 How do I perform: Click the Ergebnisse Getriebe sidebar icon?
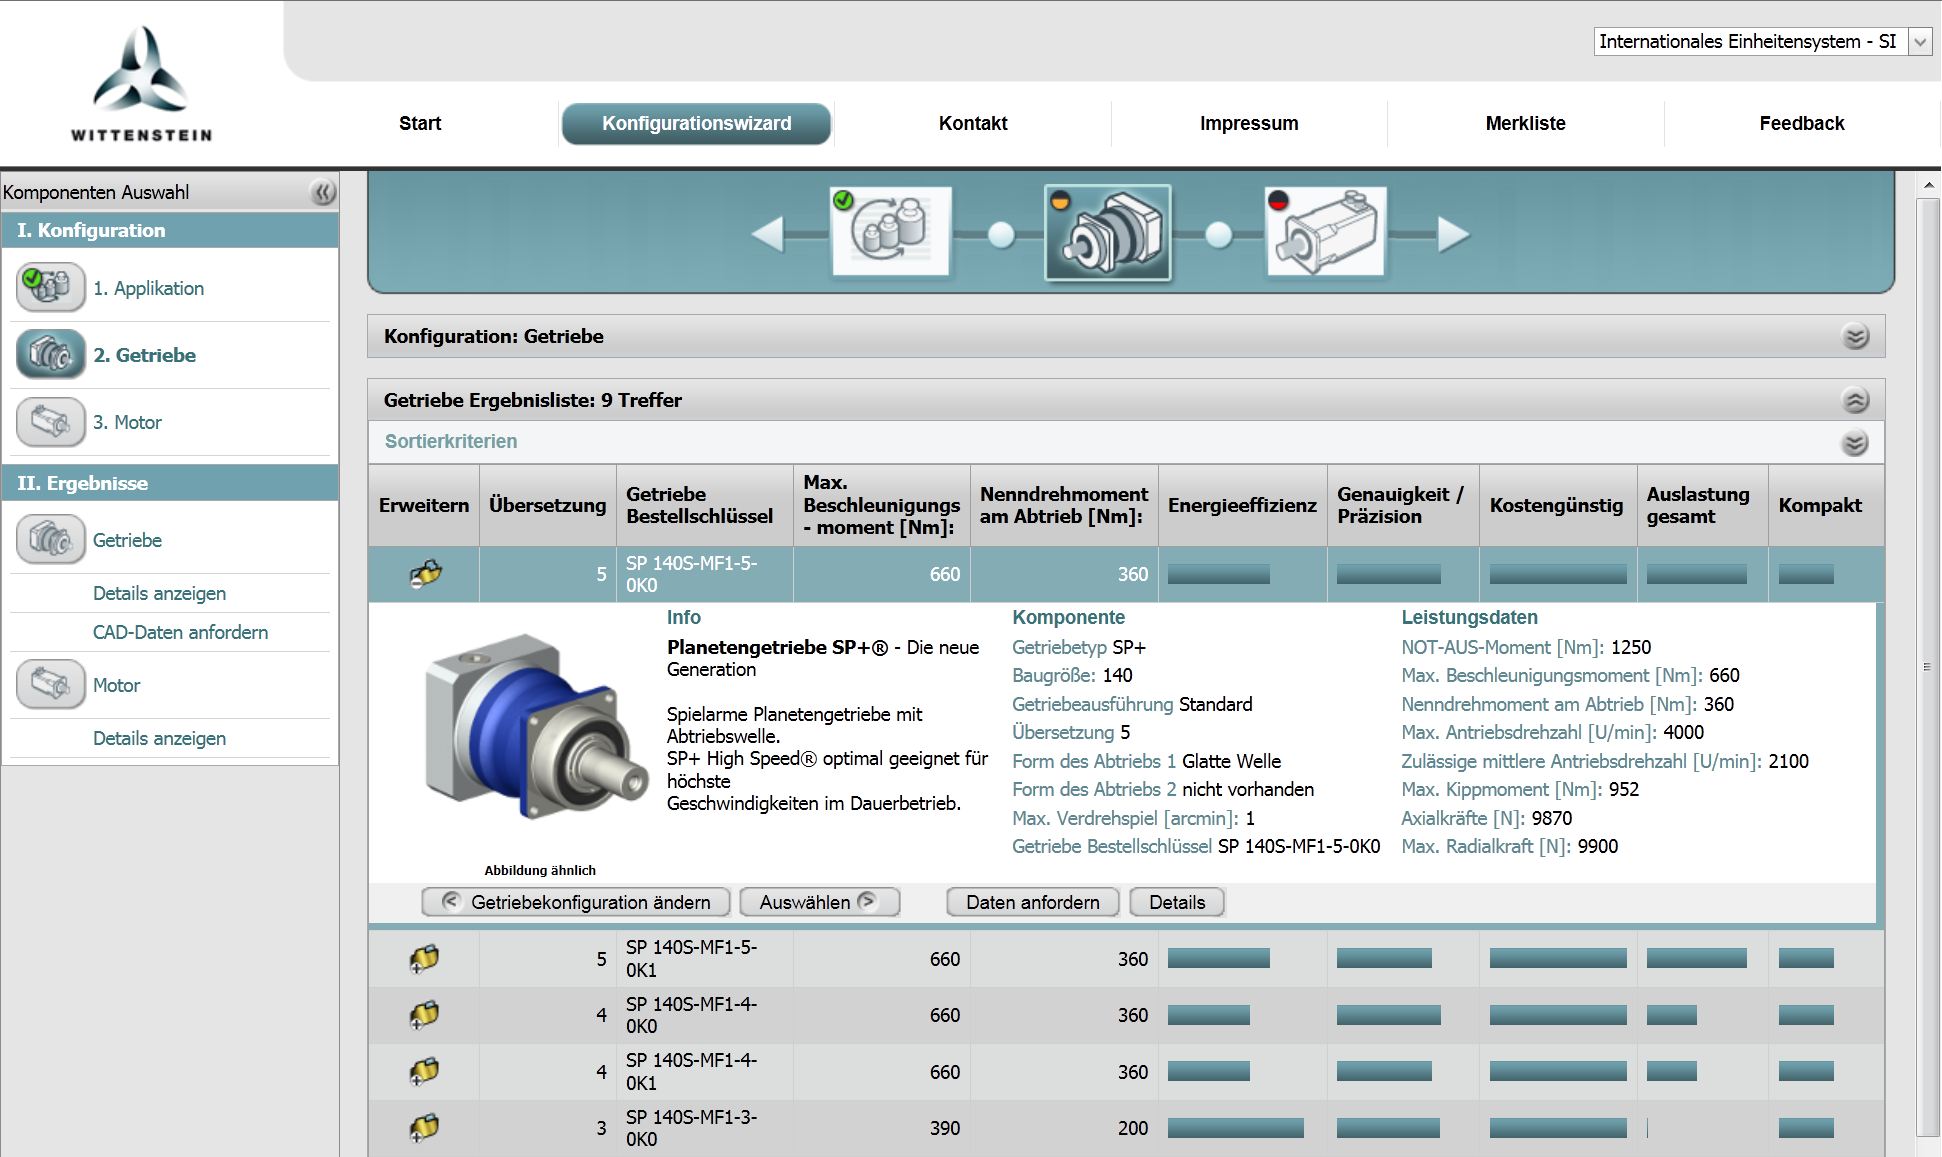pyautogui.click(x=50, y=540)
